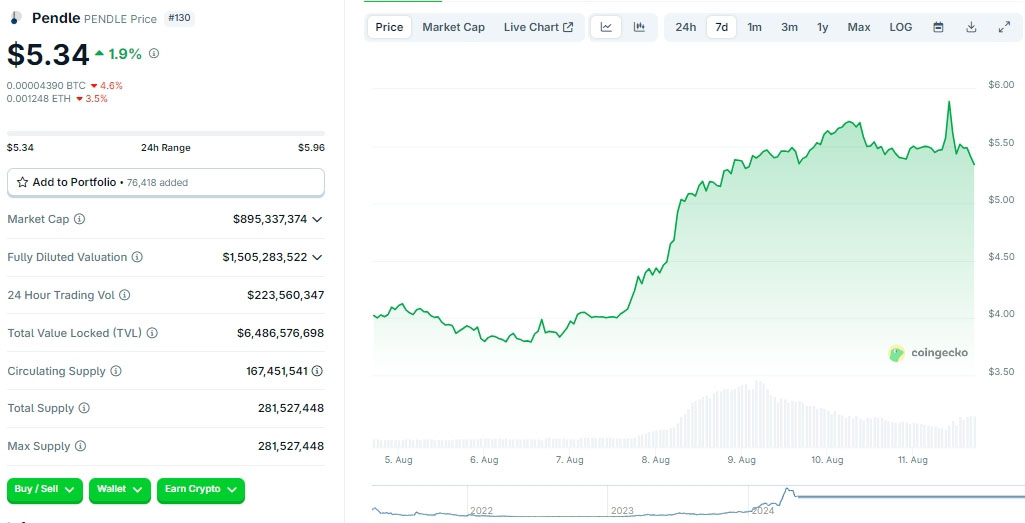1025x523 pixels.
Task: Select the Price tab
Action: point(389,27)
